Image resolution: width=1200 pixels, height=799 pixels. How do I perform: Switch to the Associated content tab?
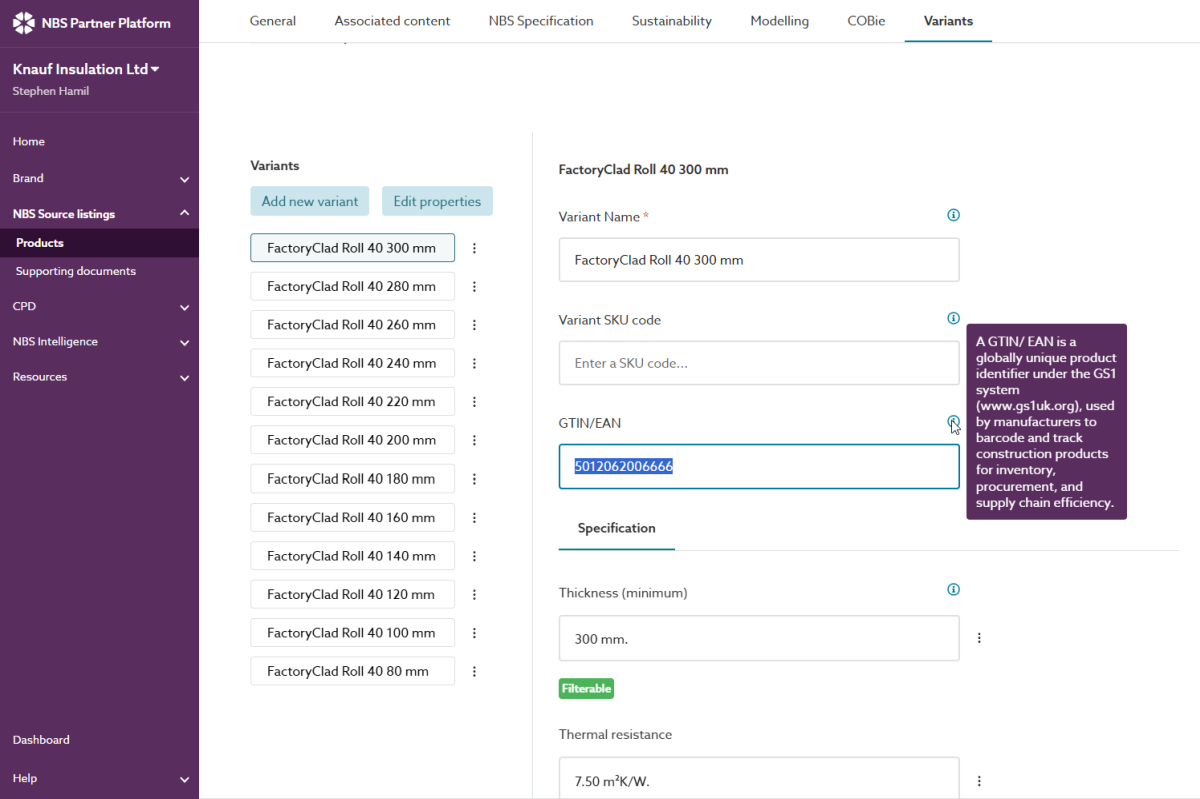(x=392, y=21)
